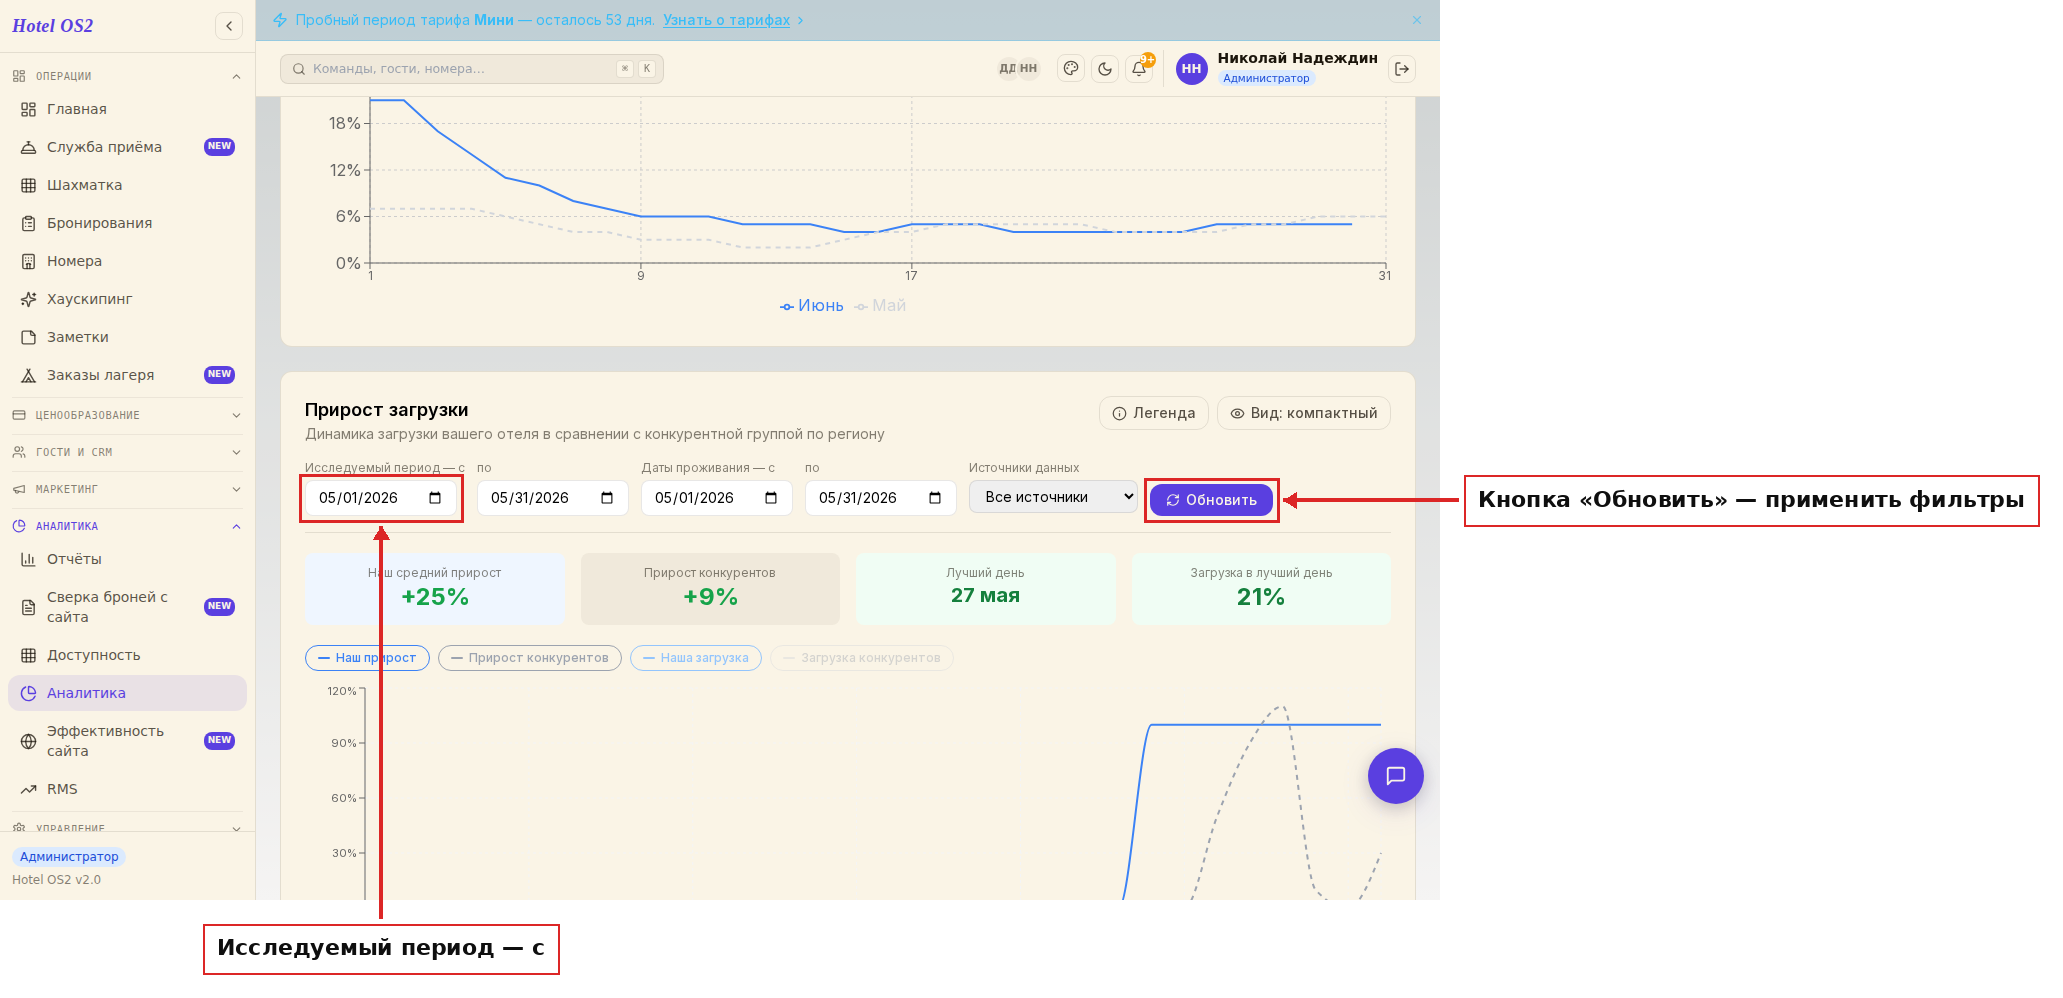Expand the 'Ценообразование' sidebar section
The height and width of the screenshot is (998, 2063).
(x=127, y=415)
